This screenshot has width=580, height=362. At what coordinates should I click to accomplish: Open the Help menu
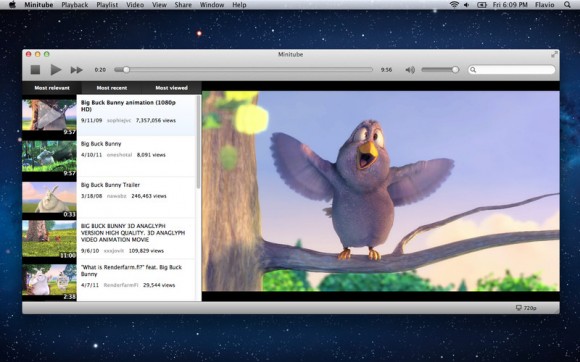pyautogui.click(x=239, y=4)
